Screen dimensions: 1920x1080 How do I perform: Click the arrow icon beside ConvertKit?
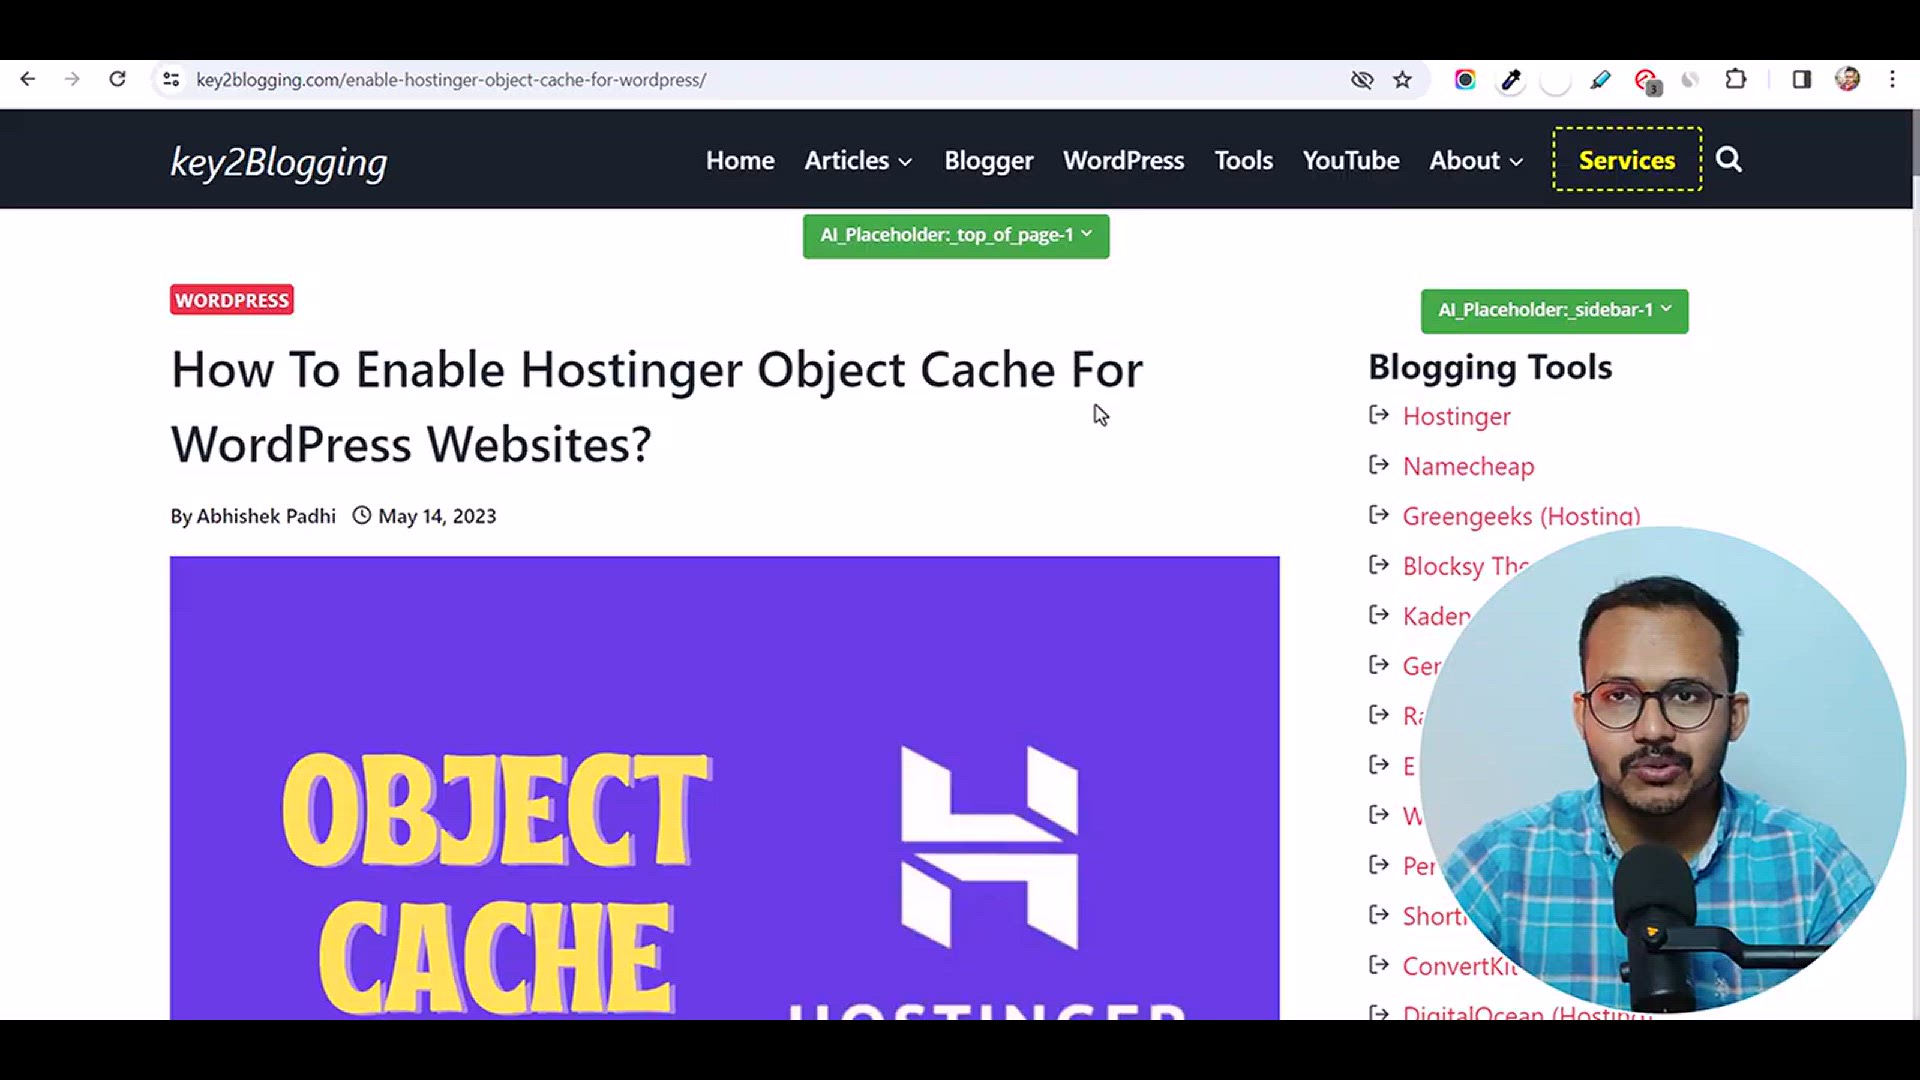(x=1379, y=965)
